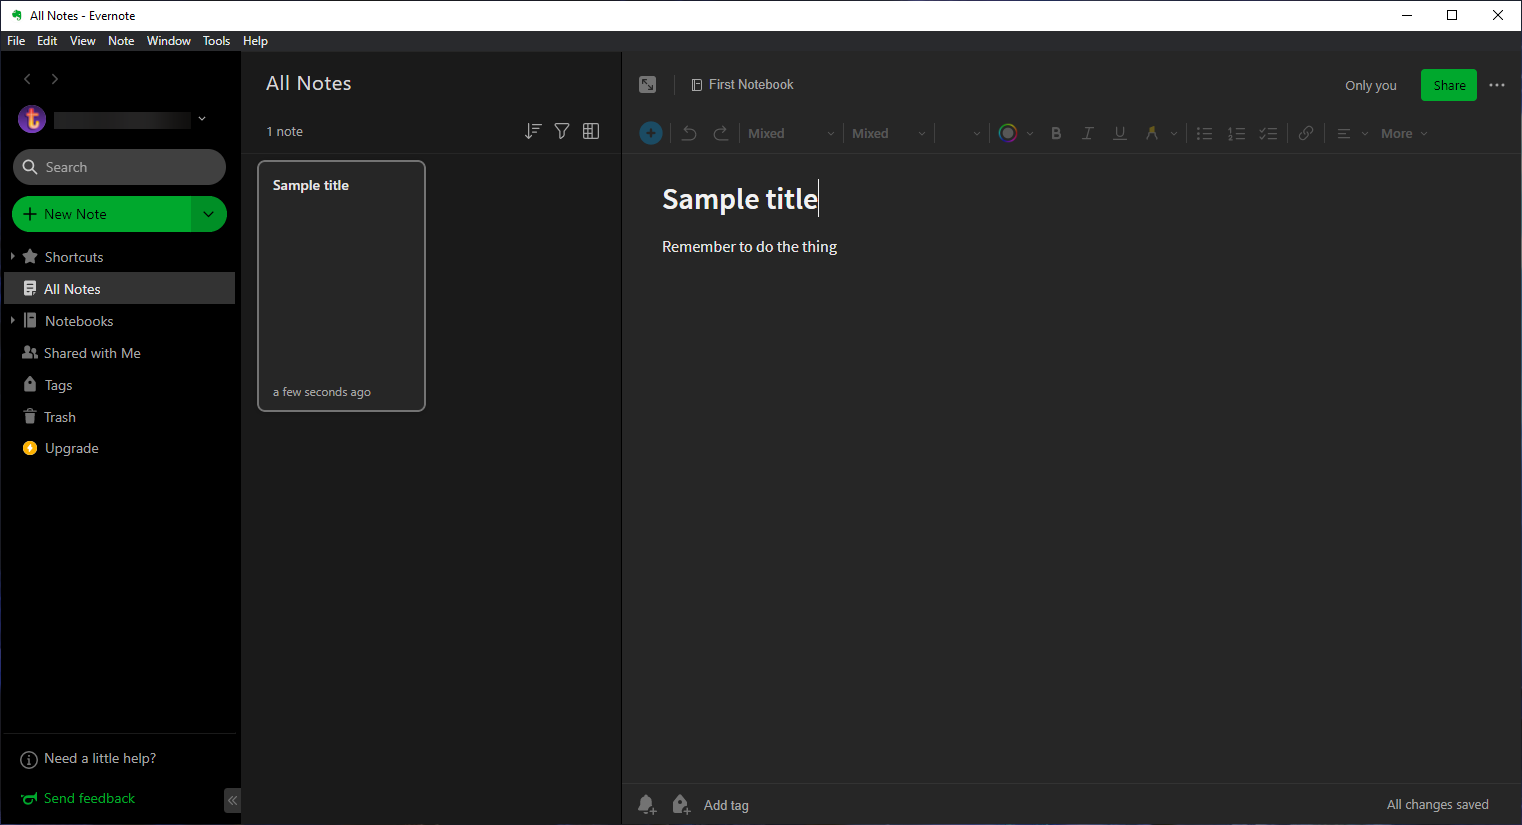Toggle italic formatting
This screenshot has height=825, width=1522.
(x=1088, y=133)
